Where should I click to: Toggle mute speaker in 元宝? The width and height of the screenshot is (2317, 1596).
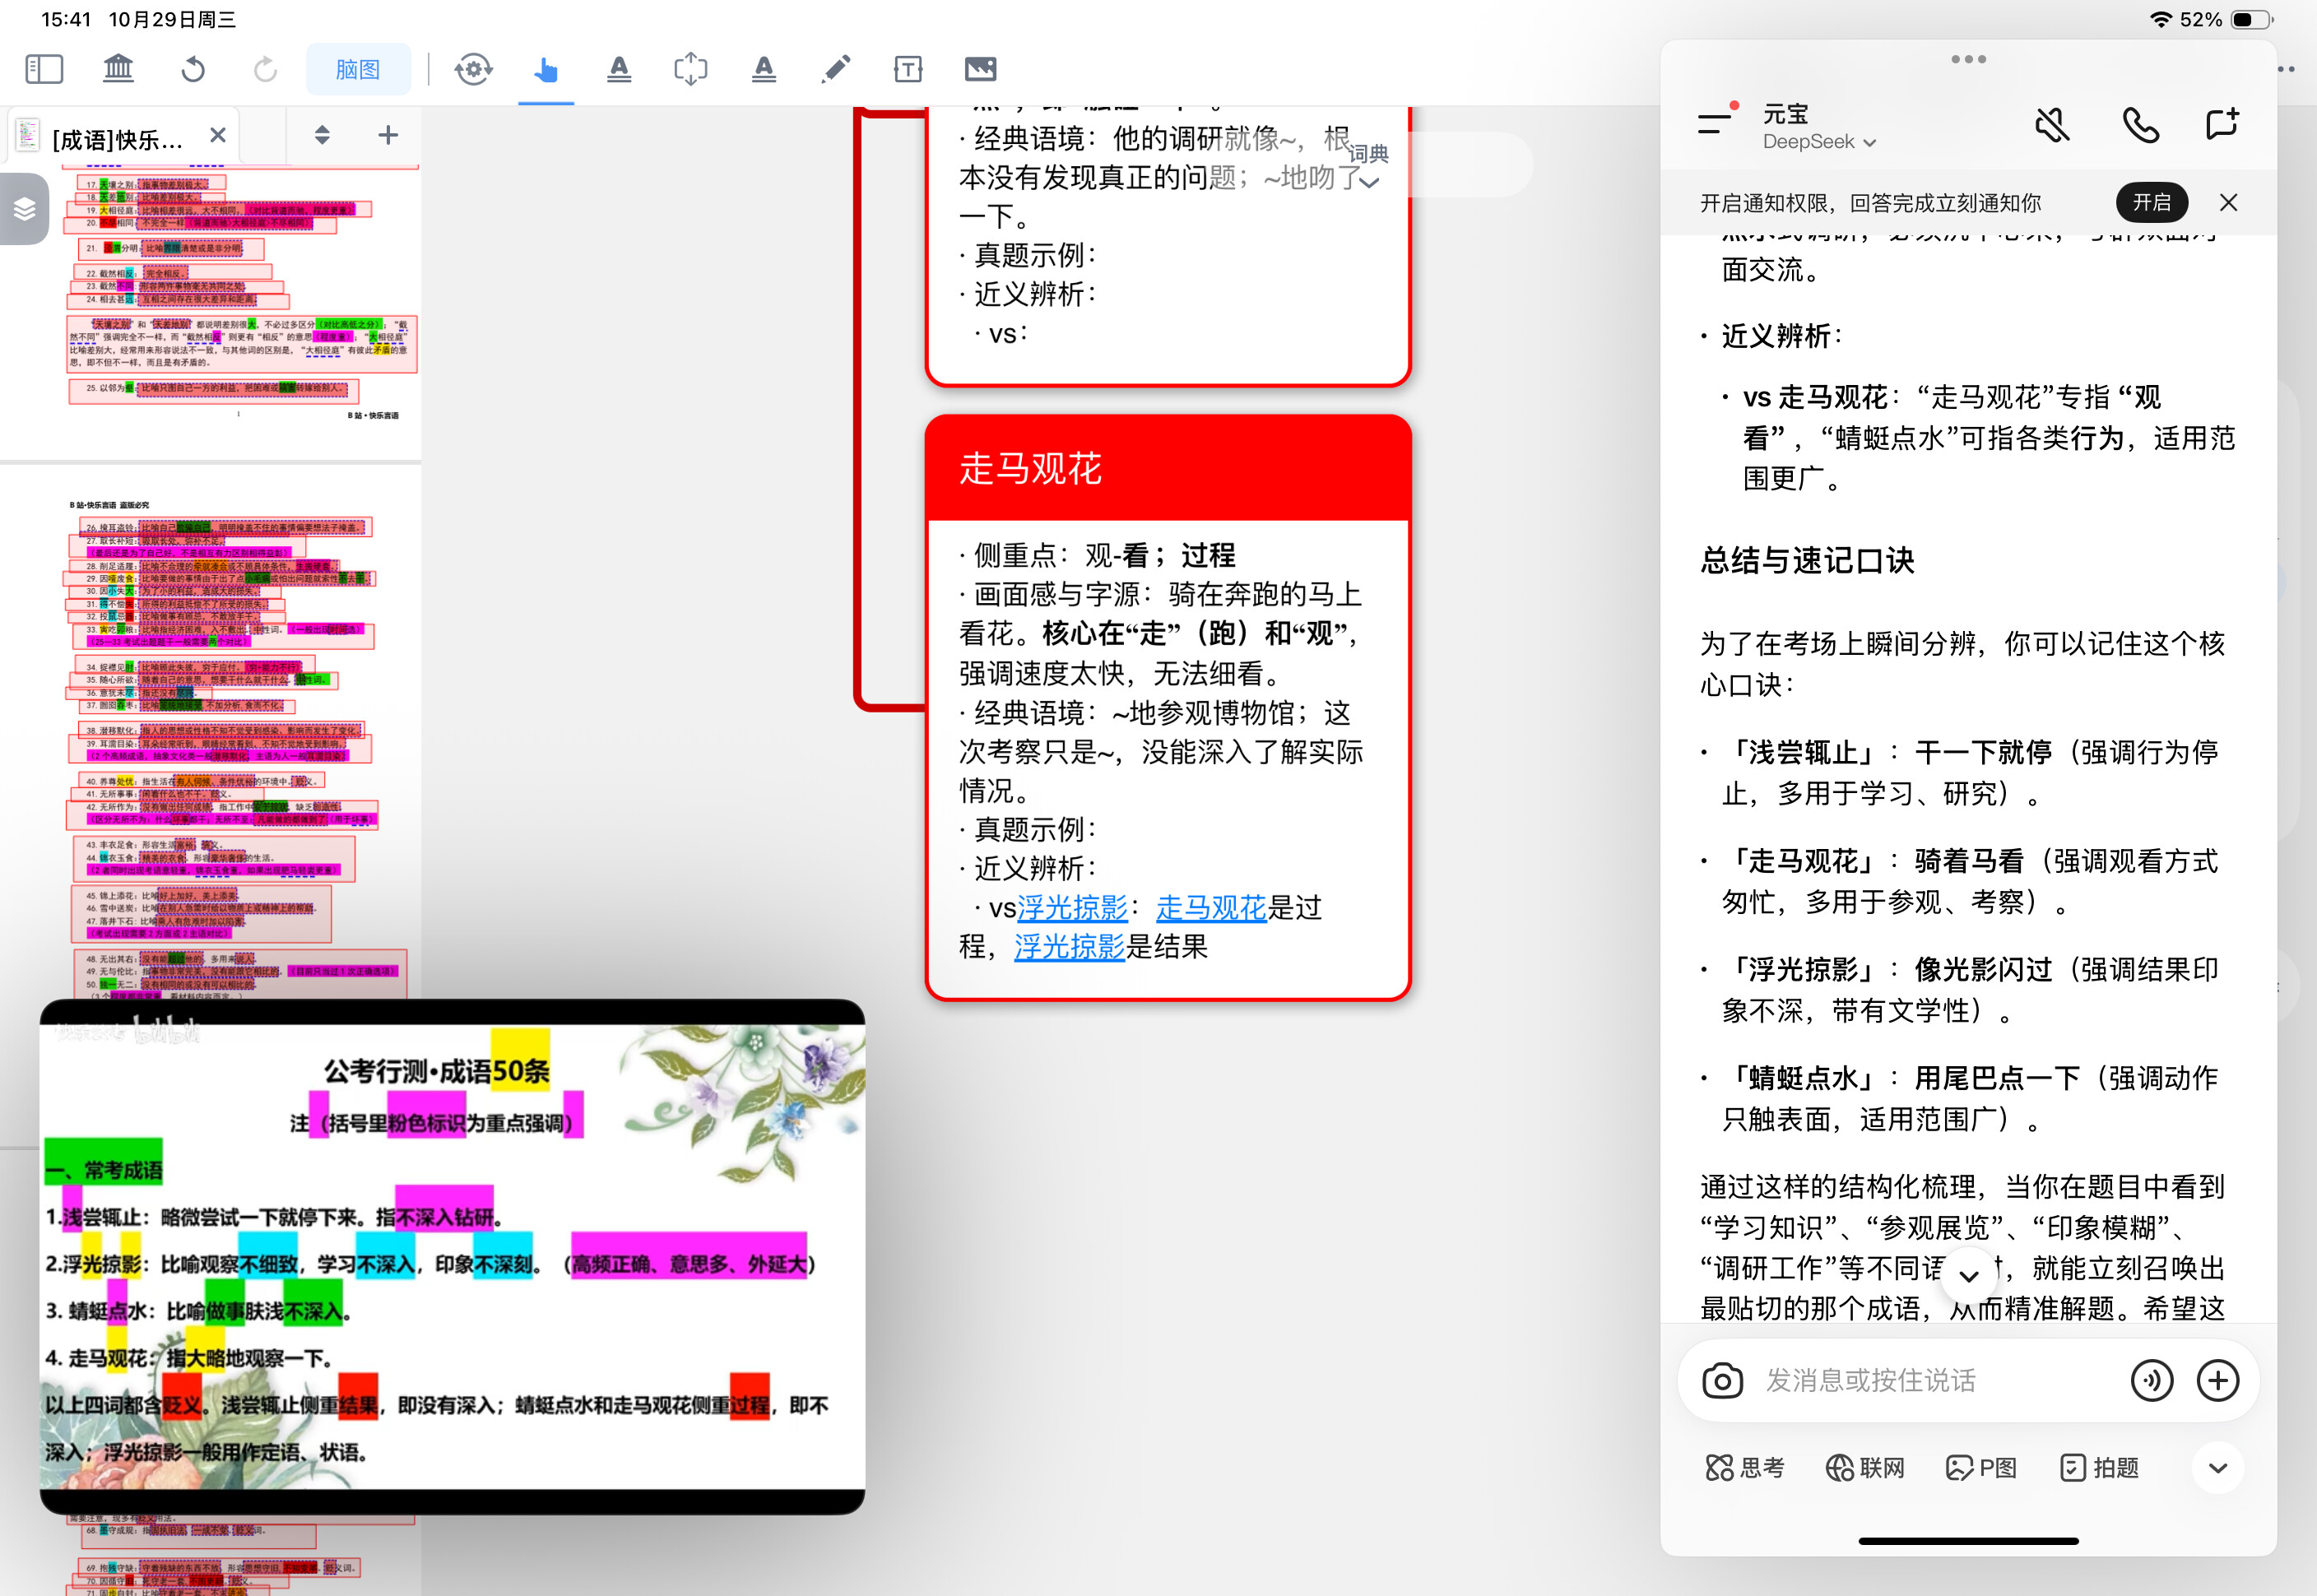coord(2052,125)
